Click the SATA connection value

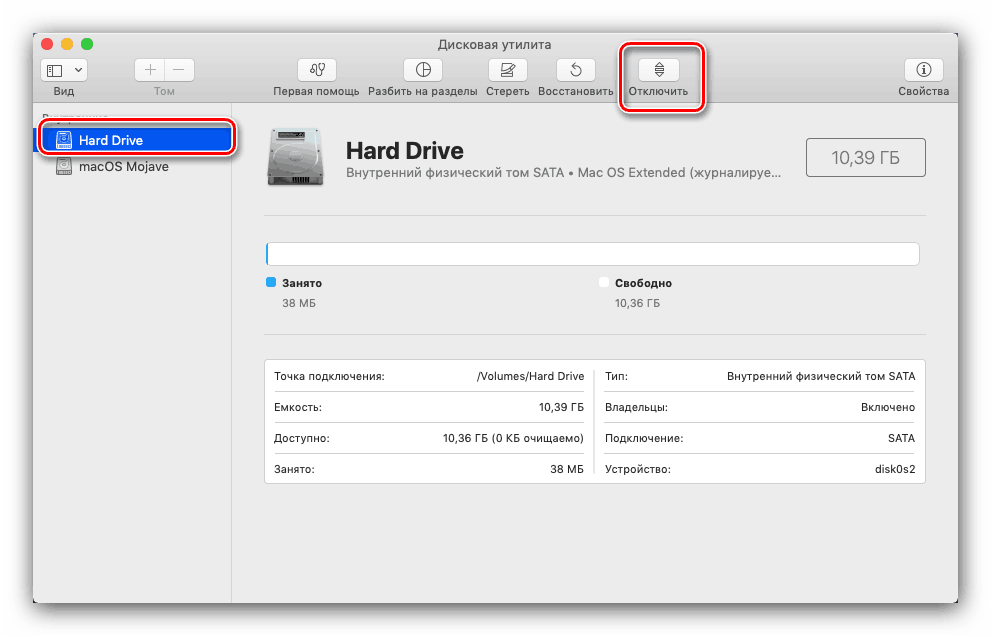901,438
